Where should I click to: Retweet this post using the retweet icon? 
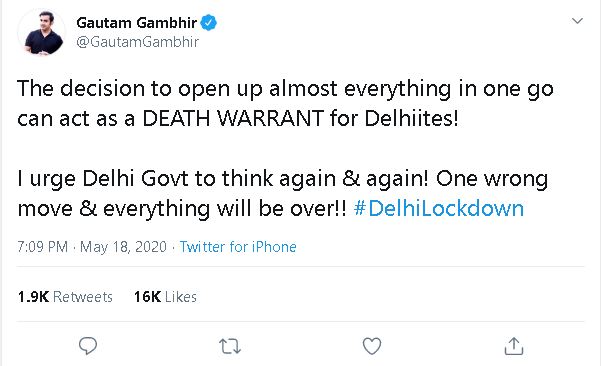click(x=230, y=346)
